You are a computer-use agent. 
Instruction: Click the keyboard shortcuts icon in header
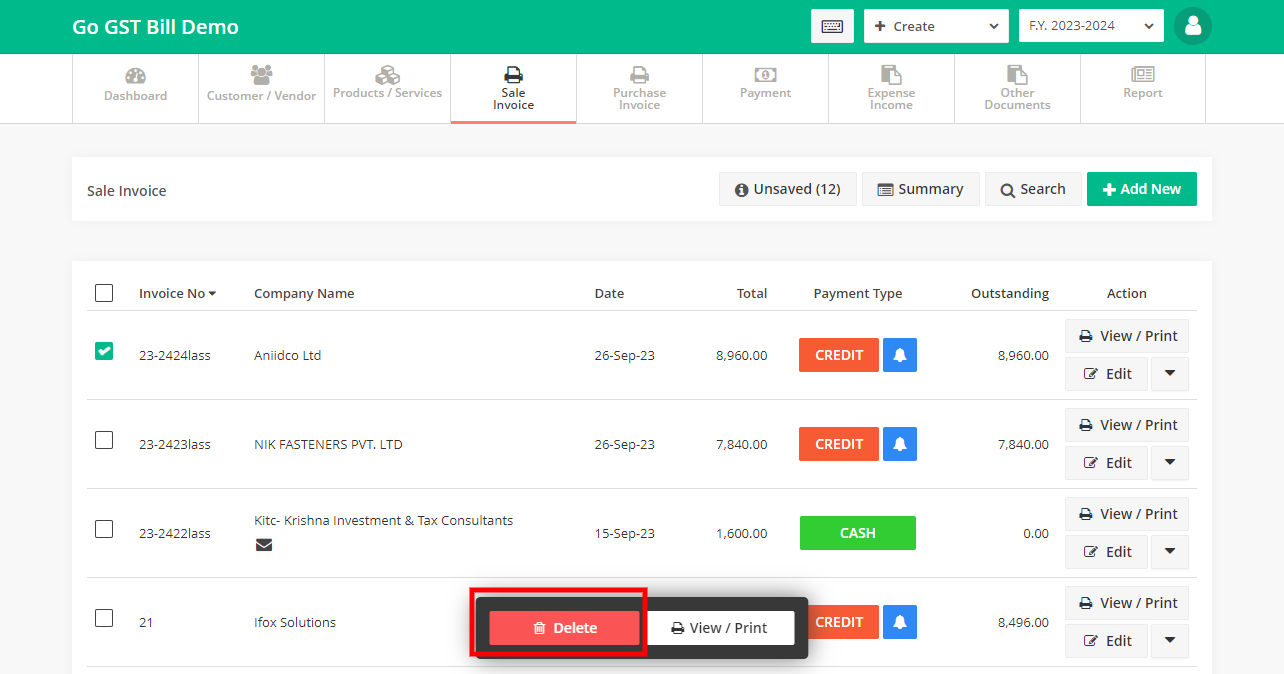832,26
